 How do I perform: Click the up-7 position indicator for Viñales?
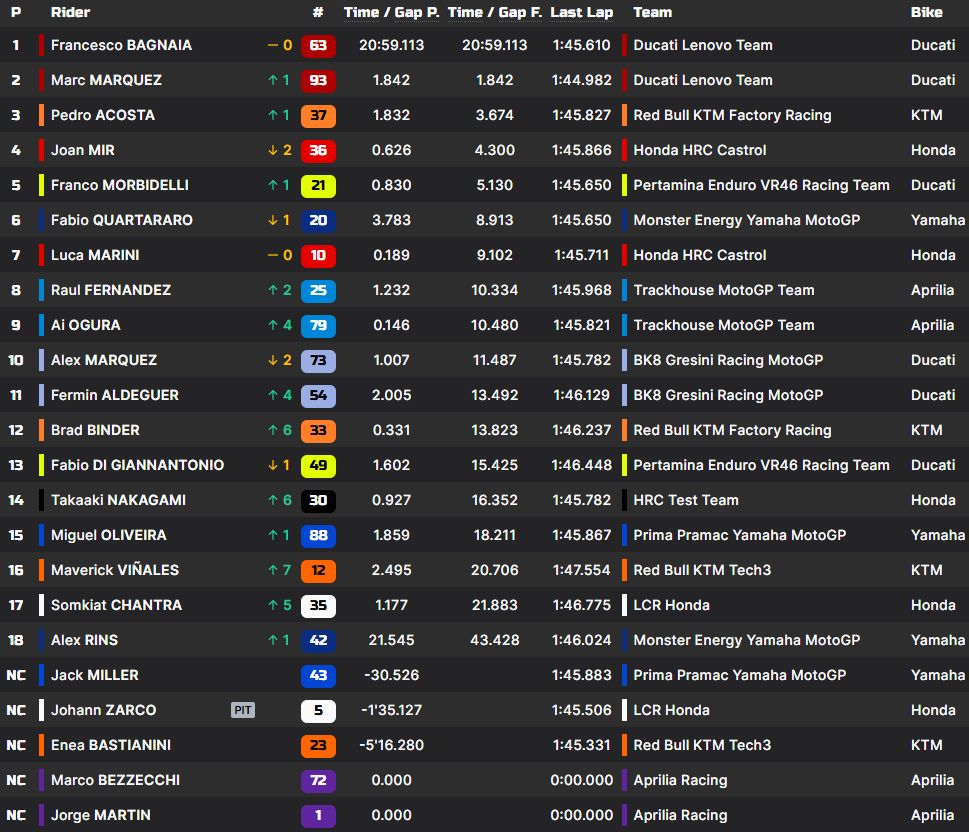point(279,570)
